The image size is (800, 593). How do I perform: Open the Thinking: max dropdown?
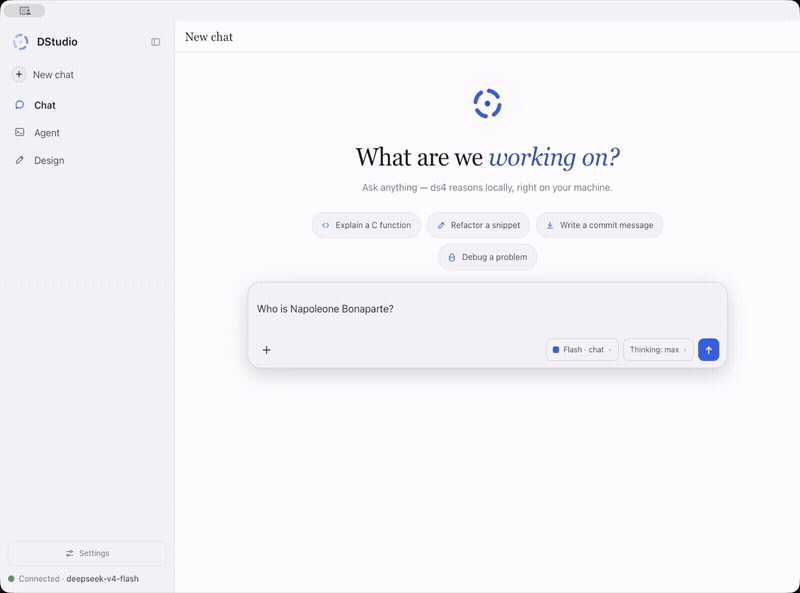tap(658, 350)
